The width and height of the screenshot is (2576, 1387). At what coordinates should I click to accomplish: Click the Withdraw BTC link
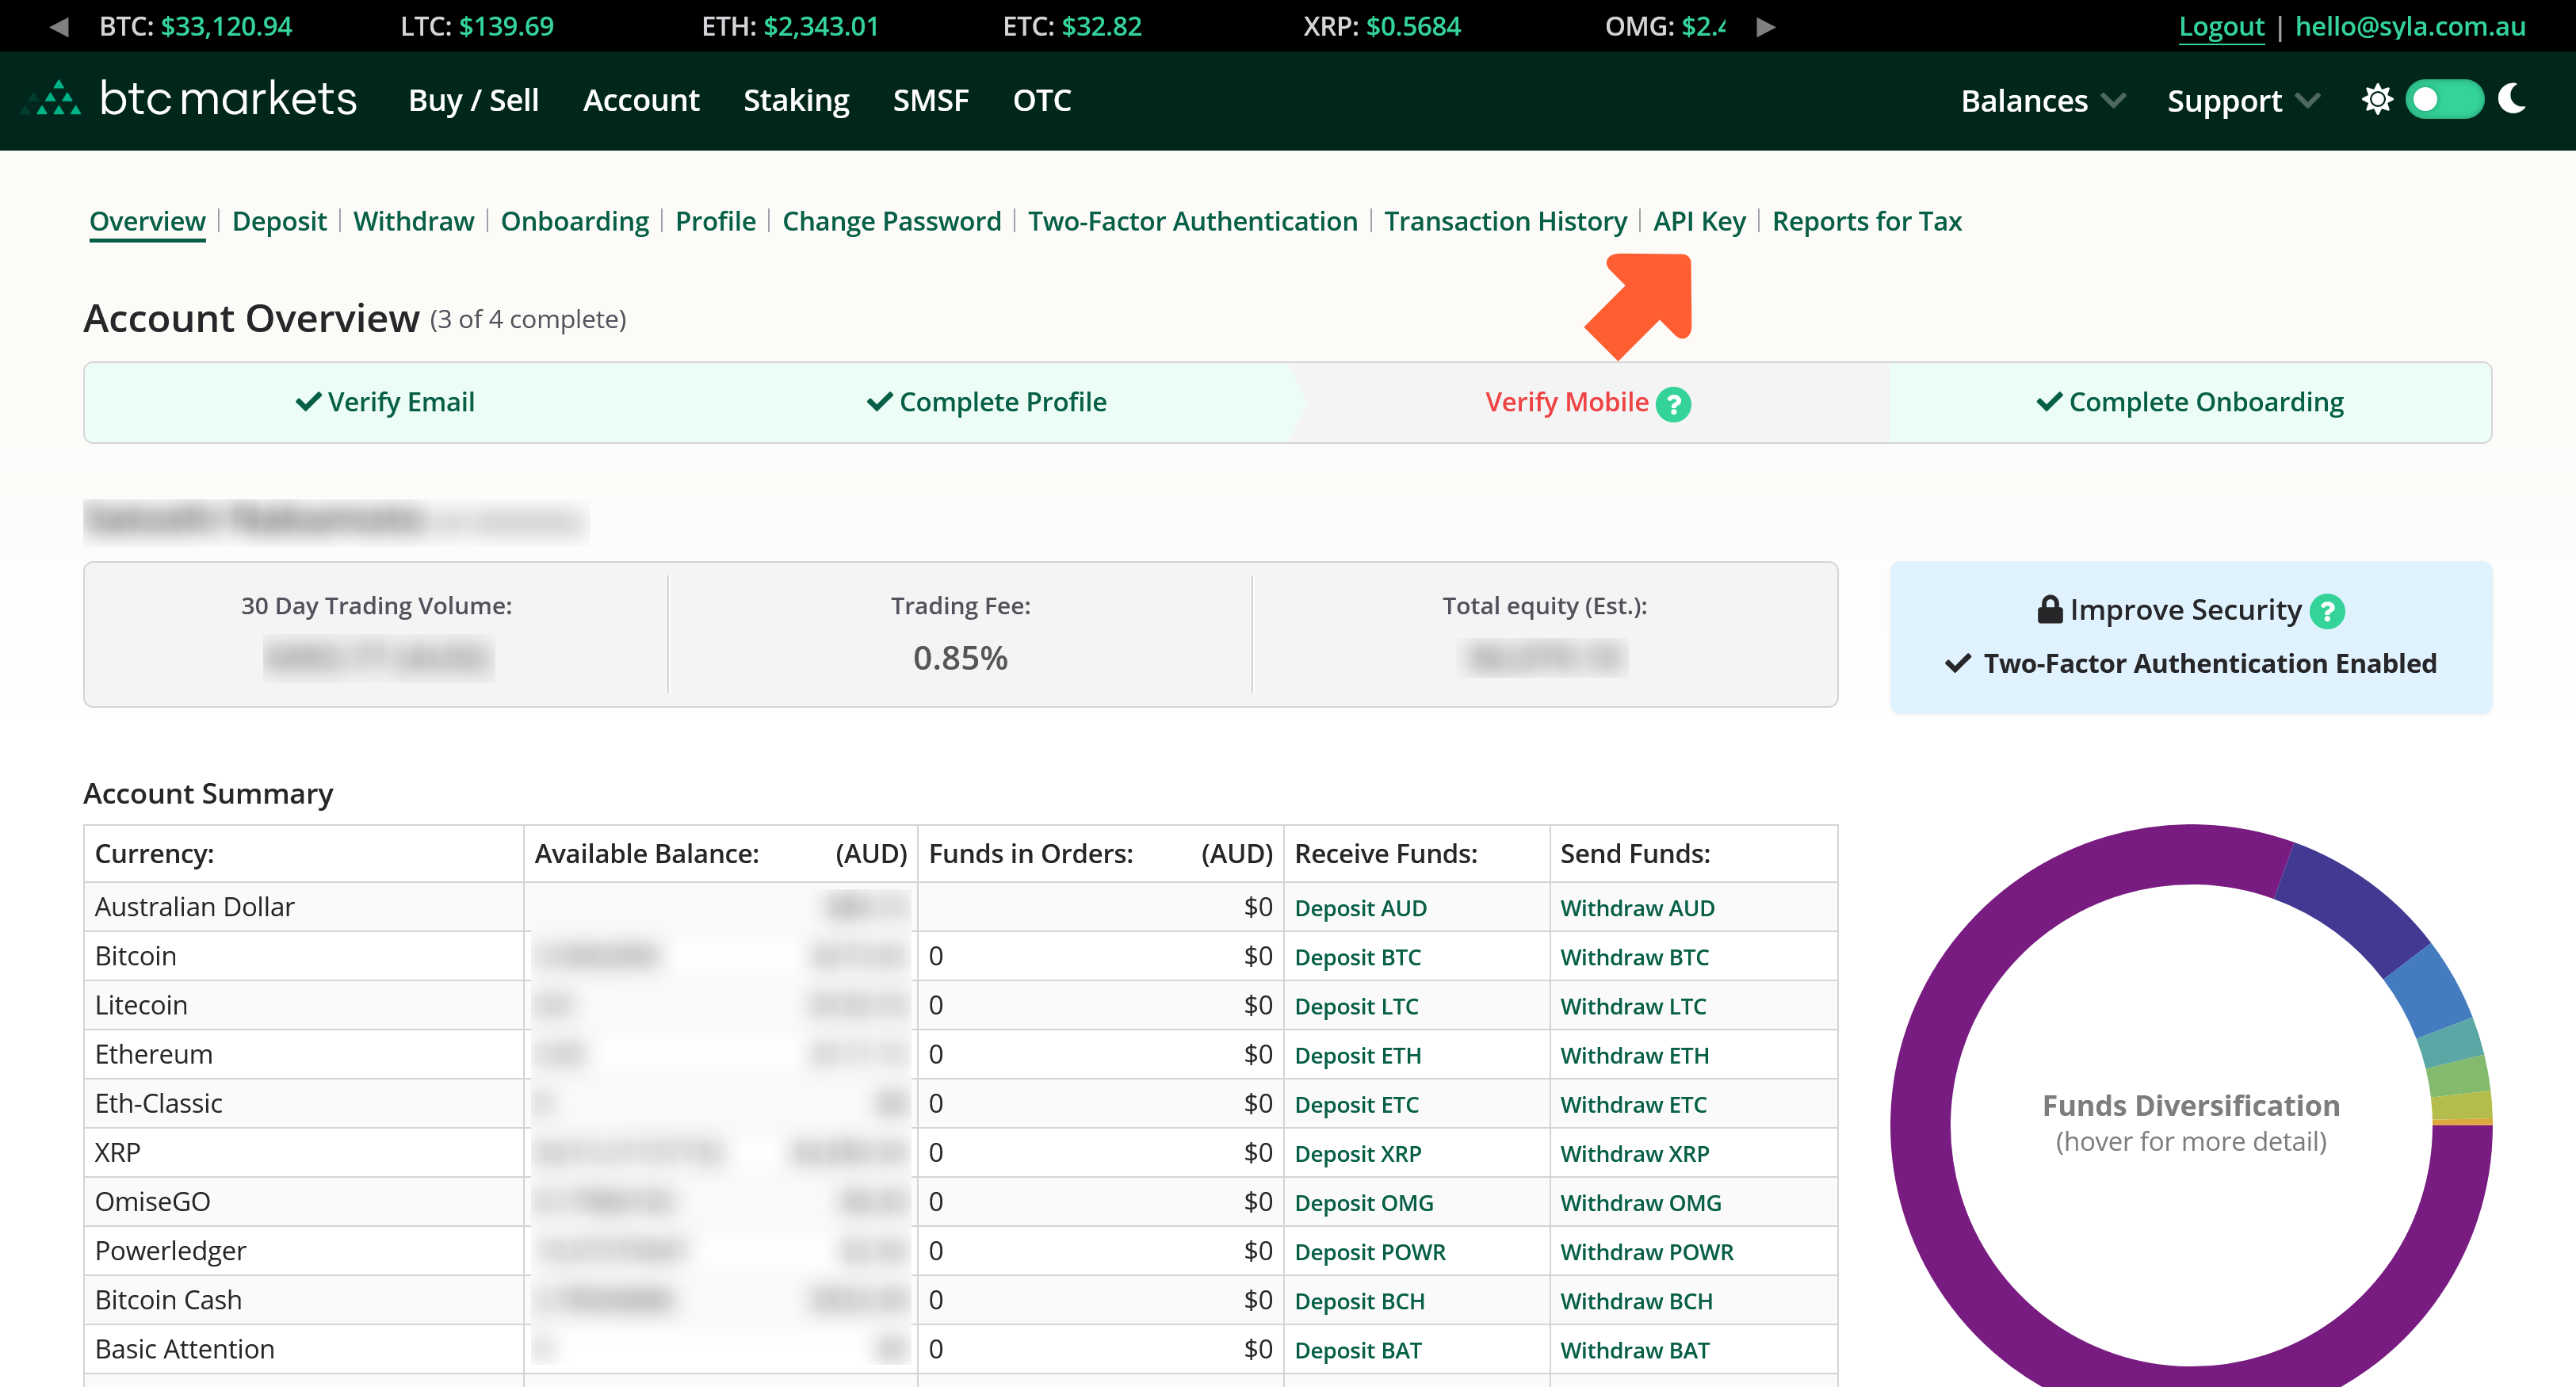click(x=1634, y=957)
